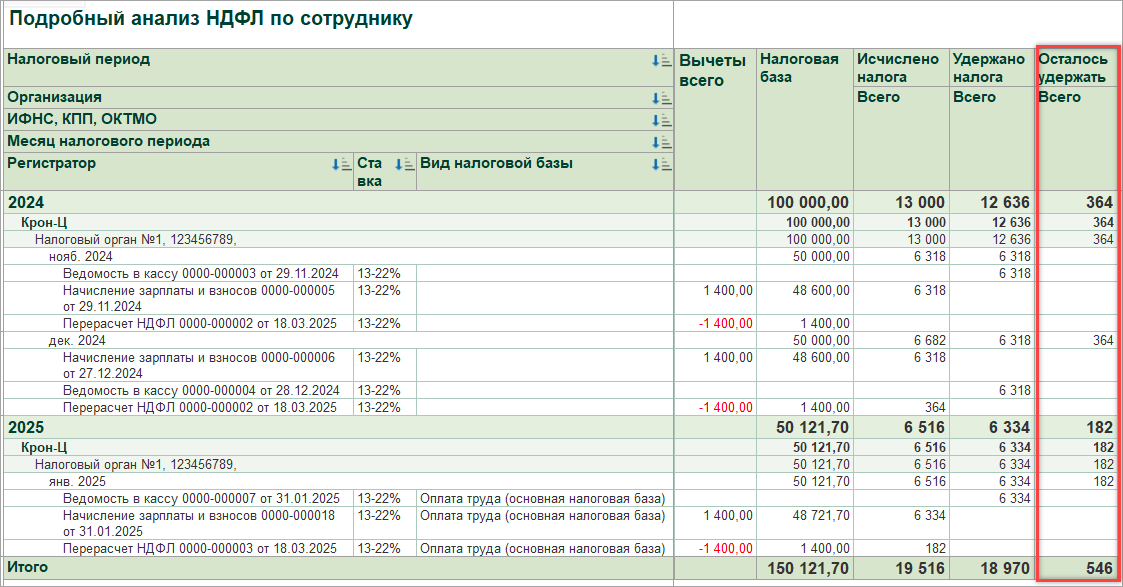The image size is (1123, 587).
Task: Click total withheld tax '18 970'
Action: 1006,569
